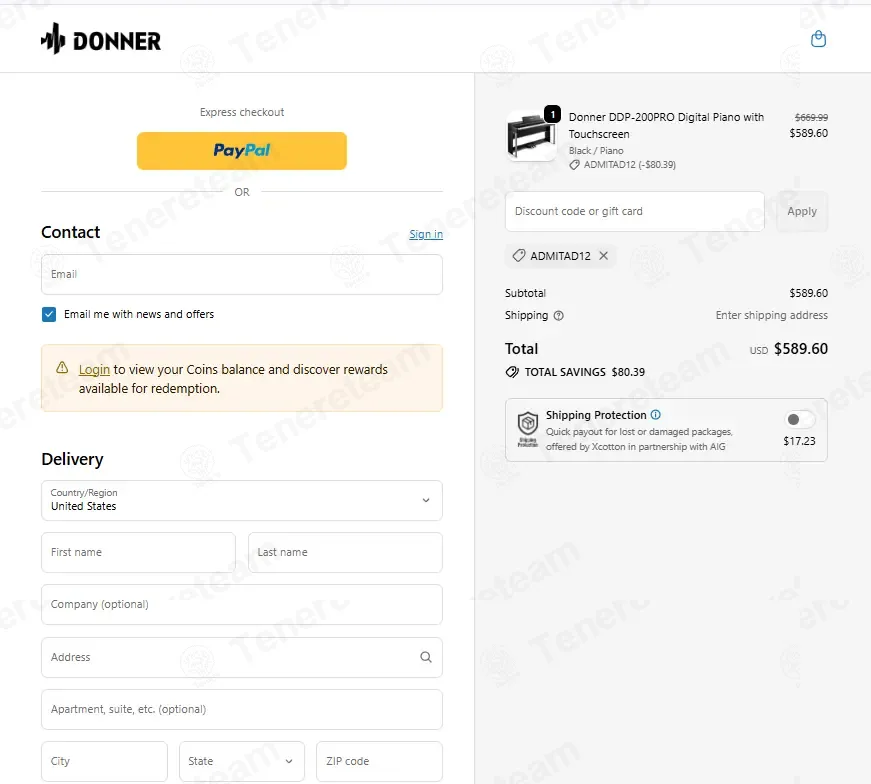Click the 'Express checkout' label
871x784 pixels.
point(242,112)
